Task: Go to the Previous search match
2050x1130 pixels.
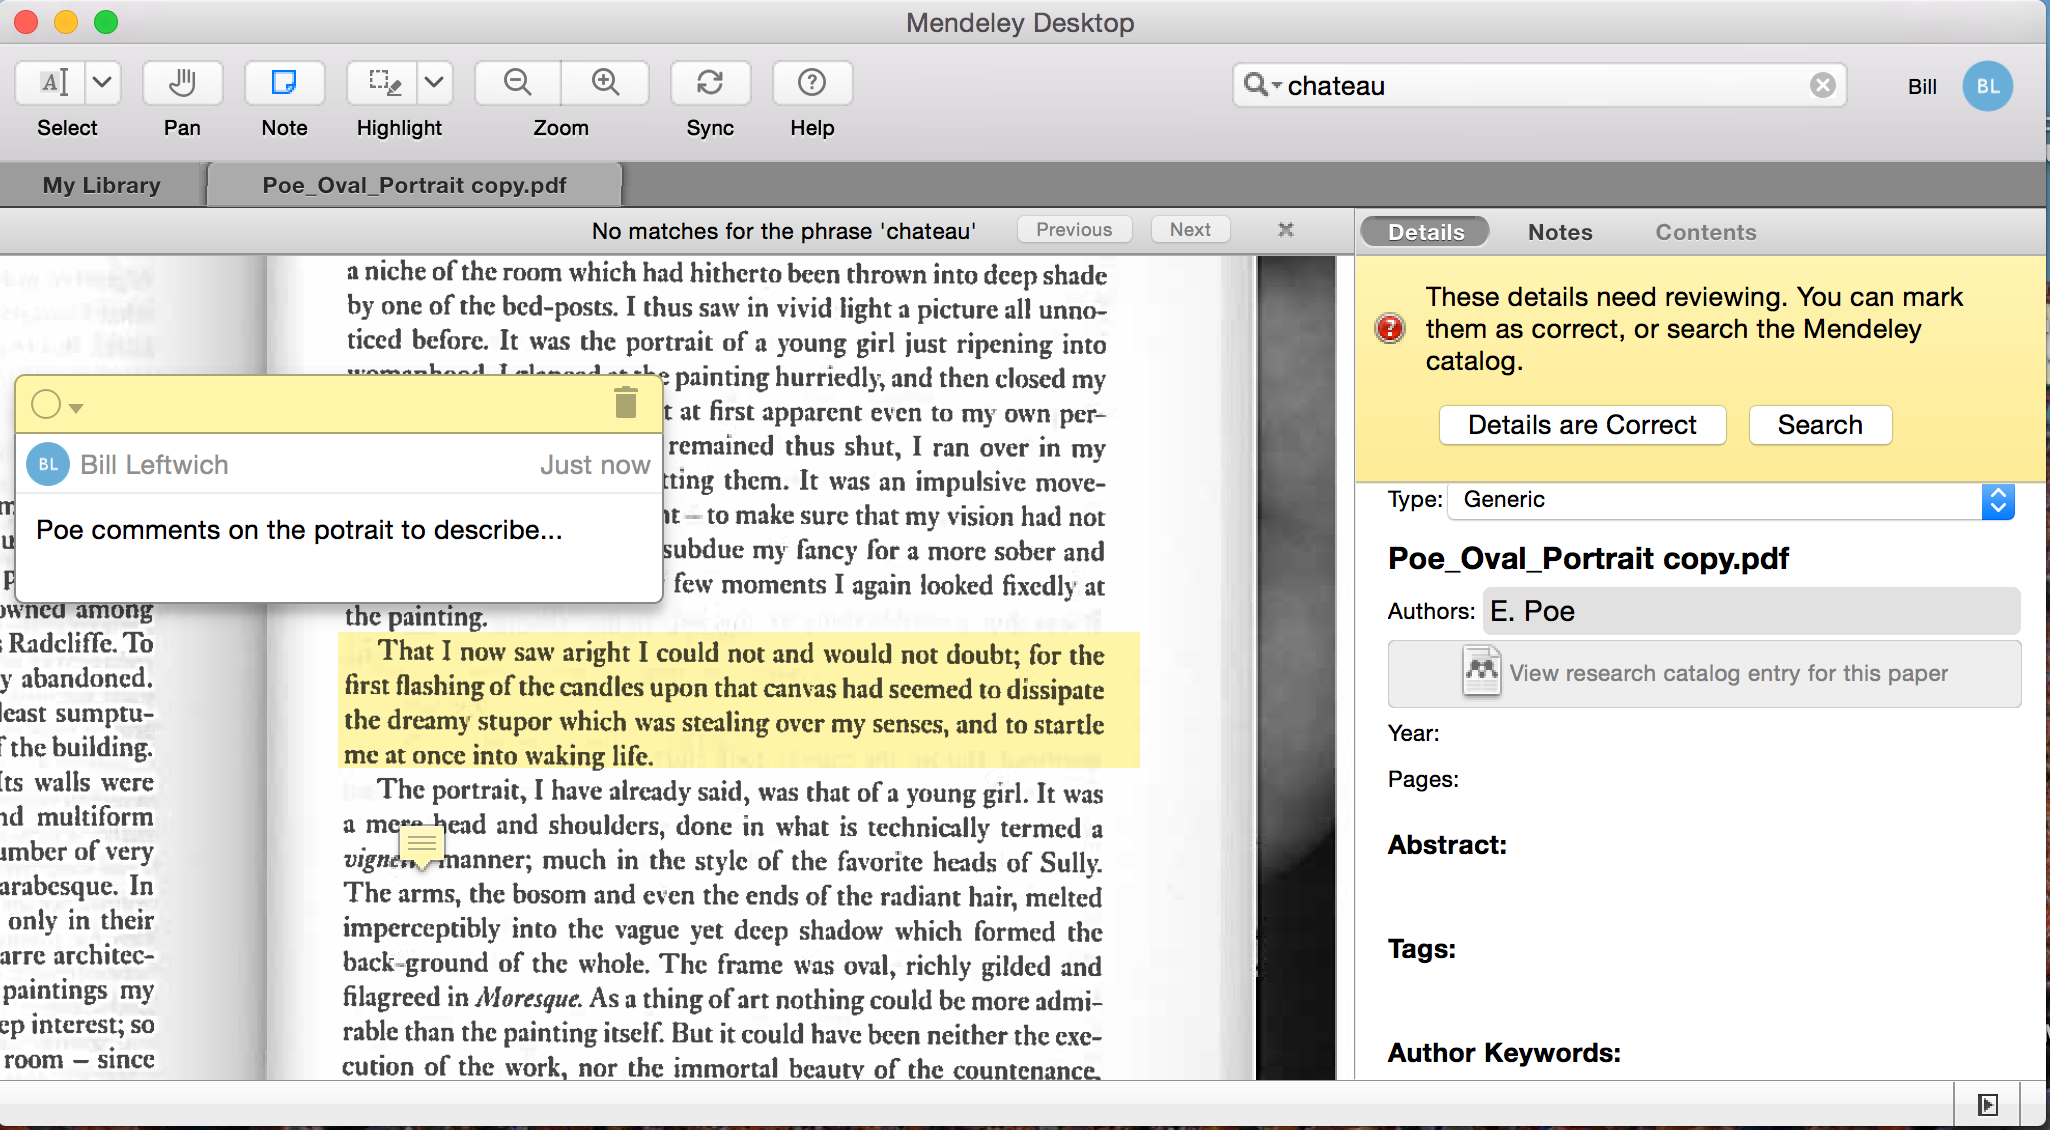Action: pyautogui.click(x=1074, y=230)
